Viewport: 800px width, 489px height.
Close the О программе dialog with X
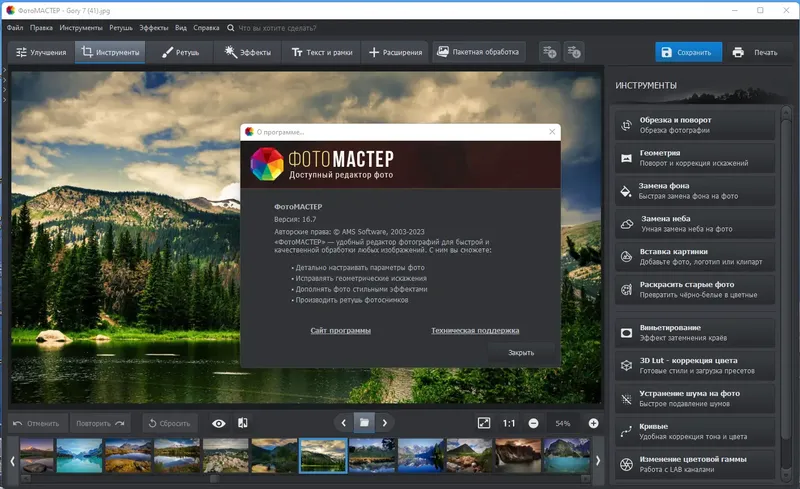(552, 132)
